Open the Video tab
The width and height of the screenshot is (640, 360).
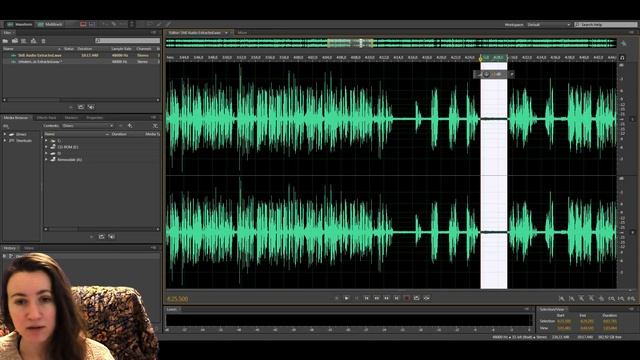click(29, 248)
